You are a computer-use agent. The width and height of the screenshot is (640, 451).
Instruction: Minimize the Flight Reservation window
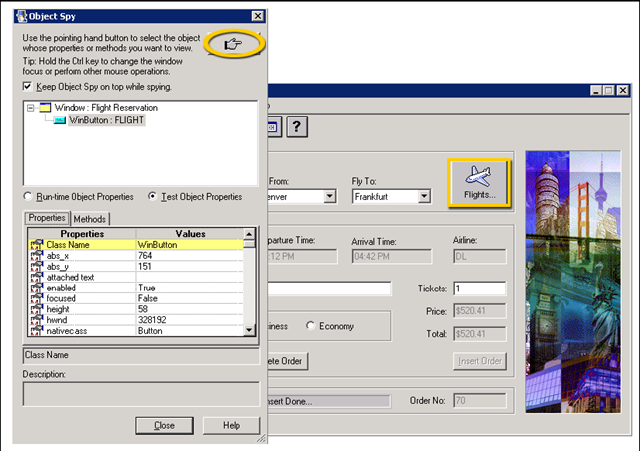click(596, 90)
